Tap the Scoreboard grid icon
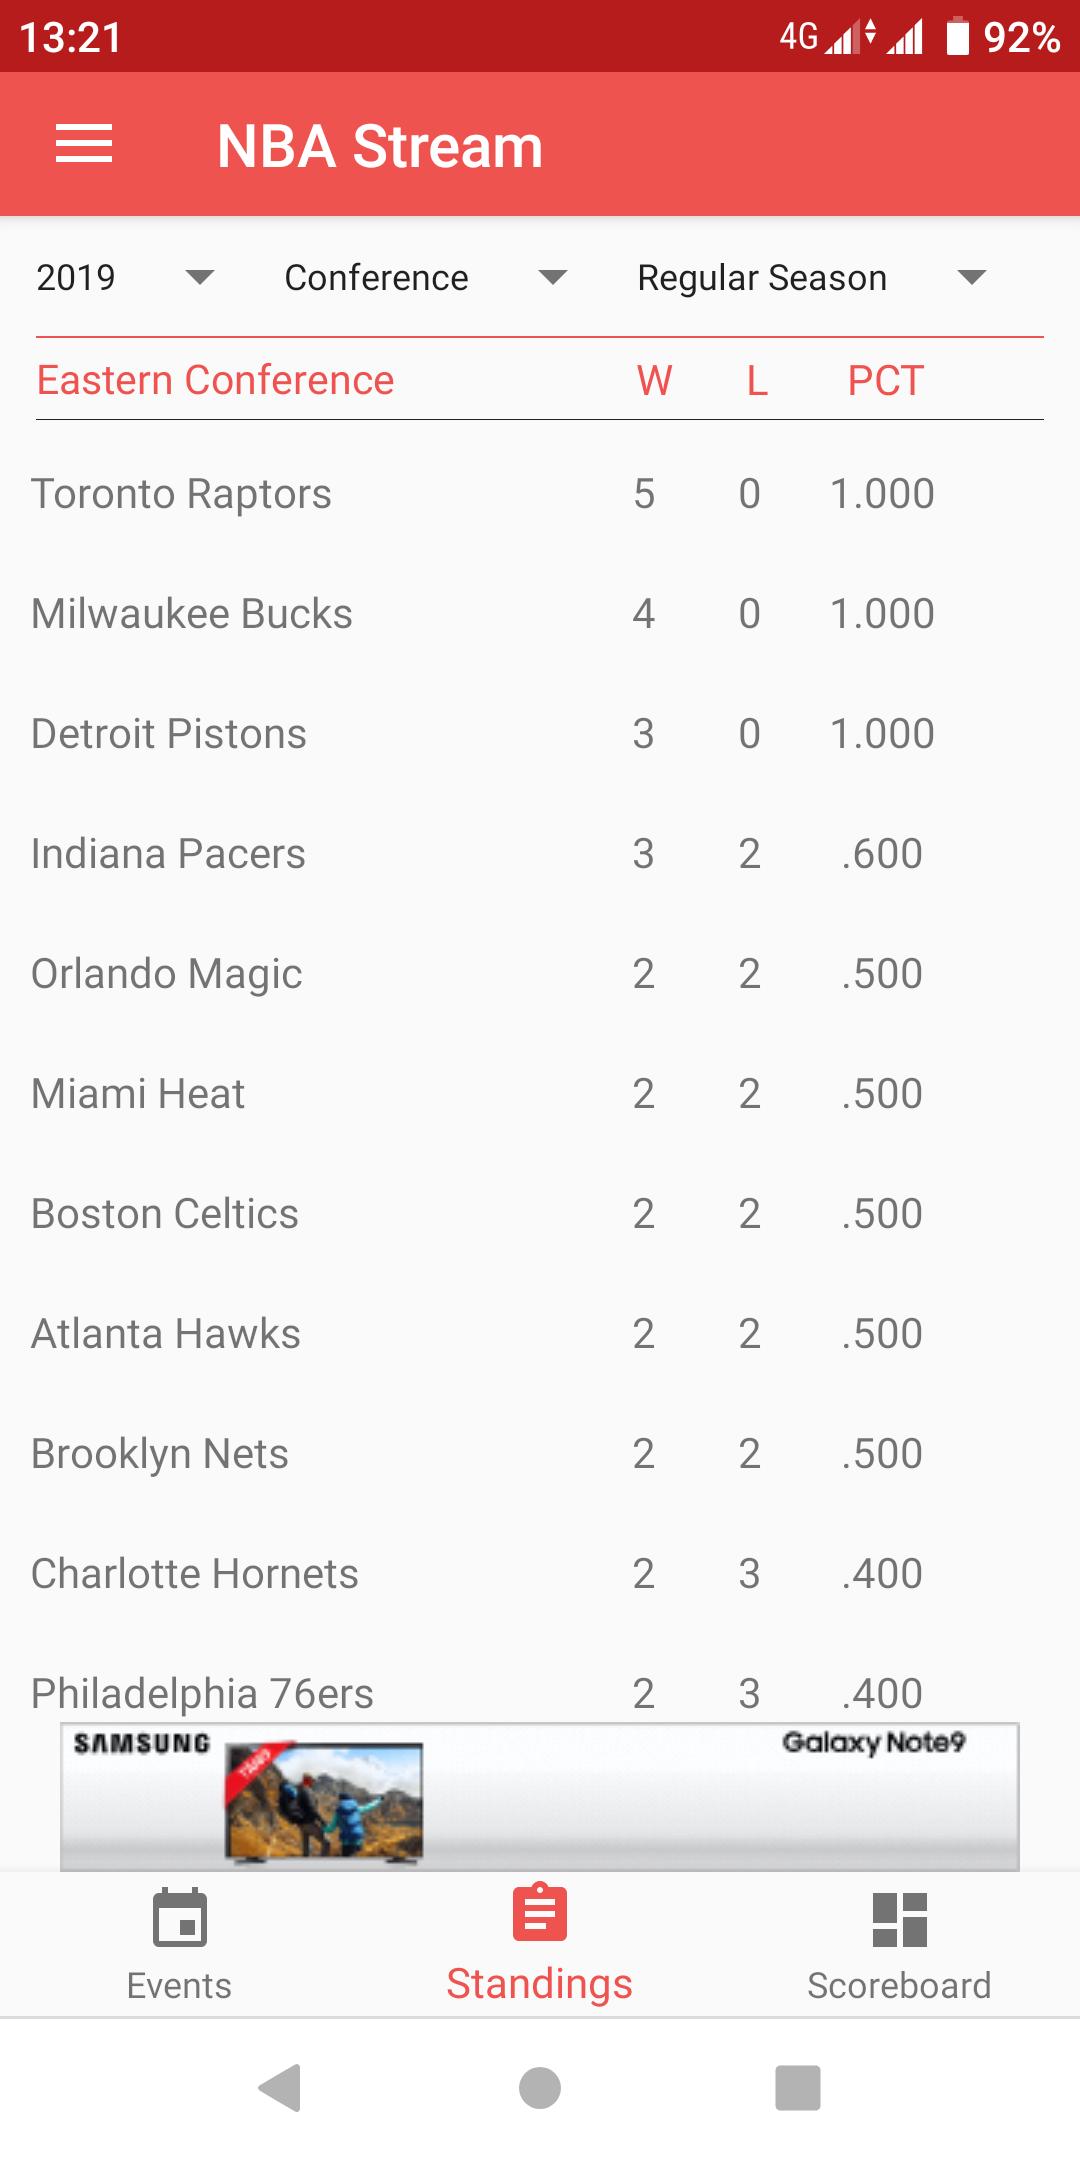Screen dimensions: 1080x2160 (900, 1919)
